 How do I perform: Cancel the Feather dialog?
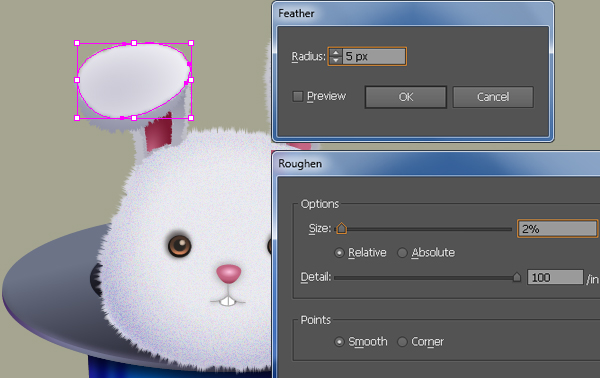493,97
